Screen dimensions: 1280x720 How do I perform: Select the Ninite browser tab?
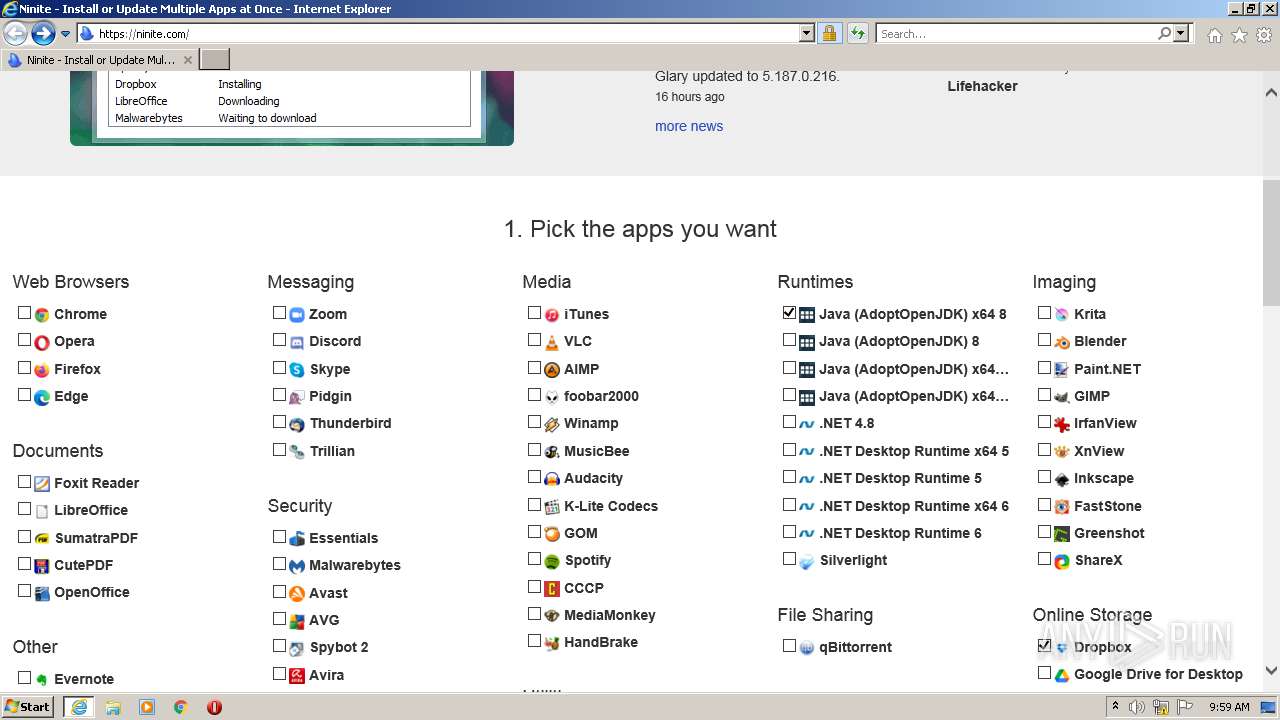[x=100, y=60]
